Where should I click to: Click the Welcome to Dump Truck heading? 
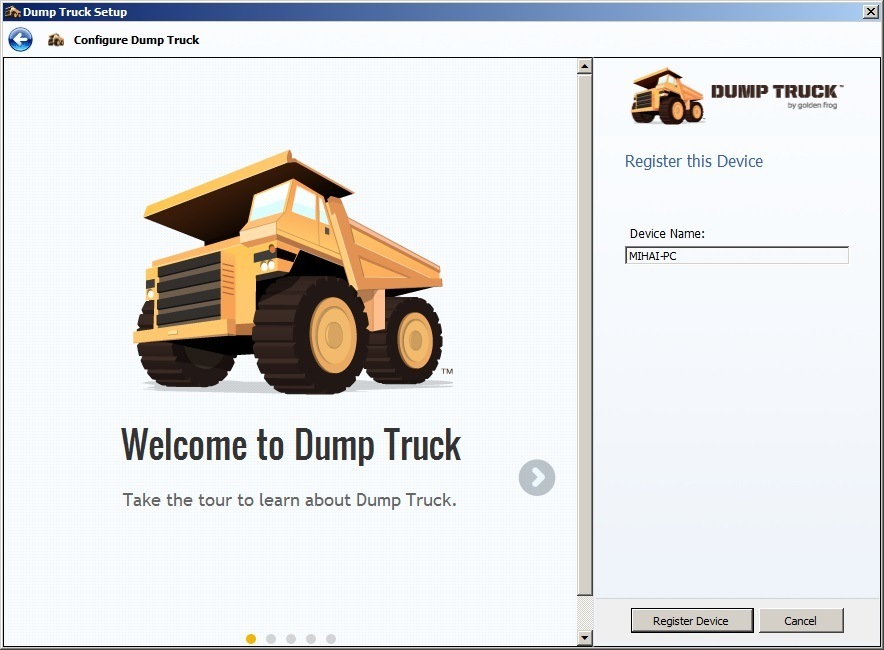click(x=291, y=446)
